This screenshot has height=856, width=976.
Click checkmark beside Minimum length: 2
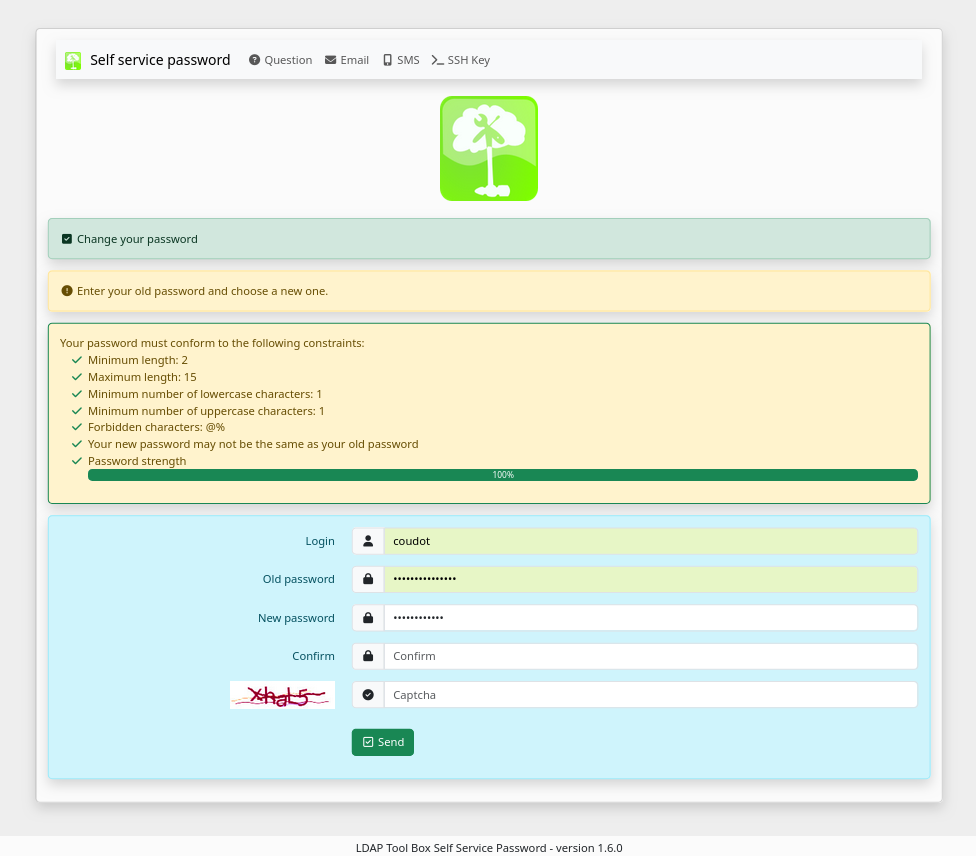[x=77, y=360]
